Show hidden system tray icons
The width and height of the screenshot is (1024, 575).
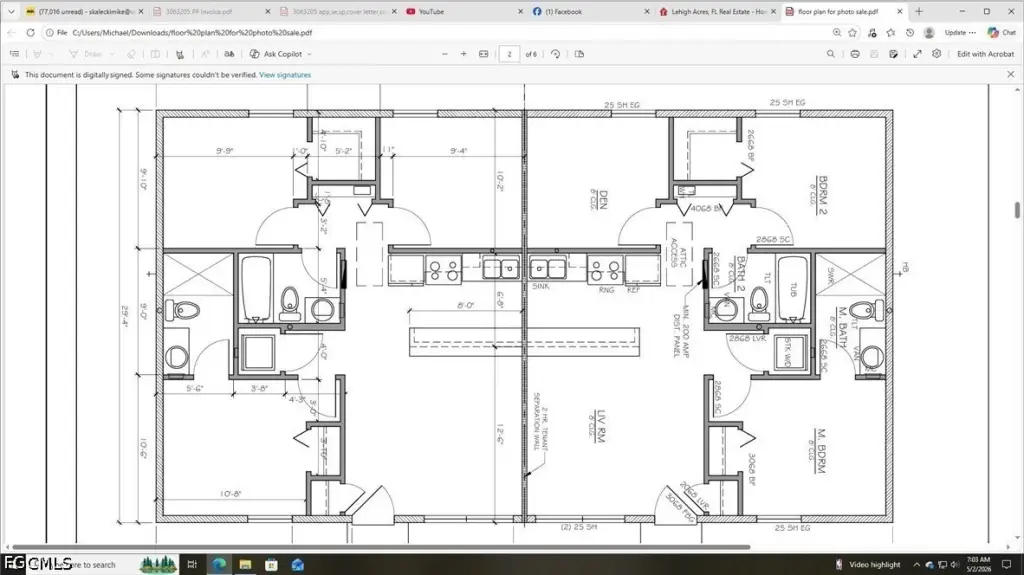[916, 565]
